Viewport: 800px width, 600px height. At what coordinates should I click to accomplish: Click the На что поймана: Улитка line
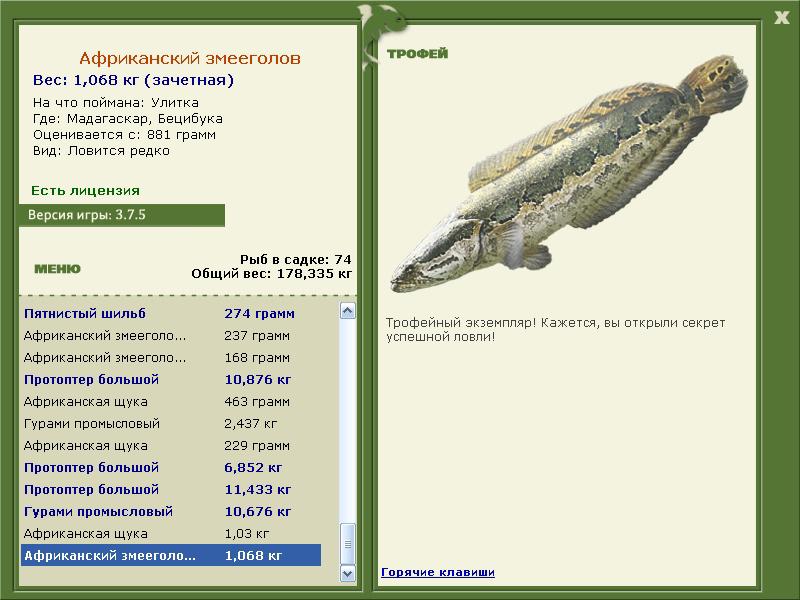(116, 103)
